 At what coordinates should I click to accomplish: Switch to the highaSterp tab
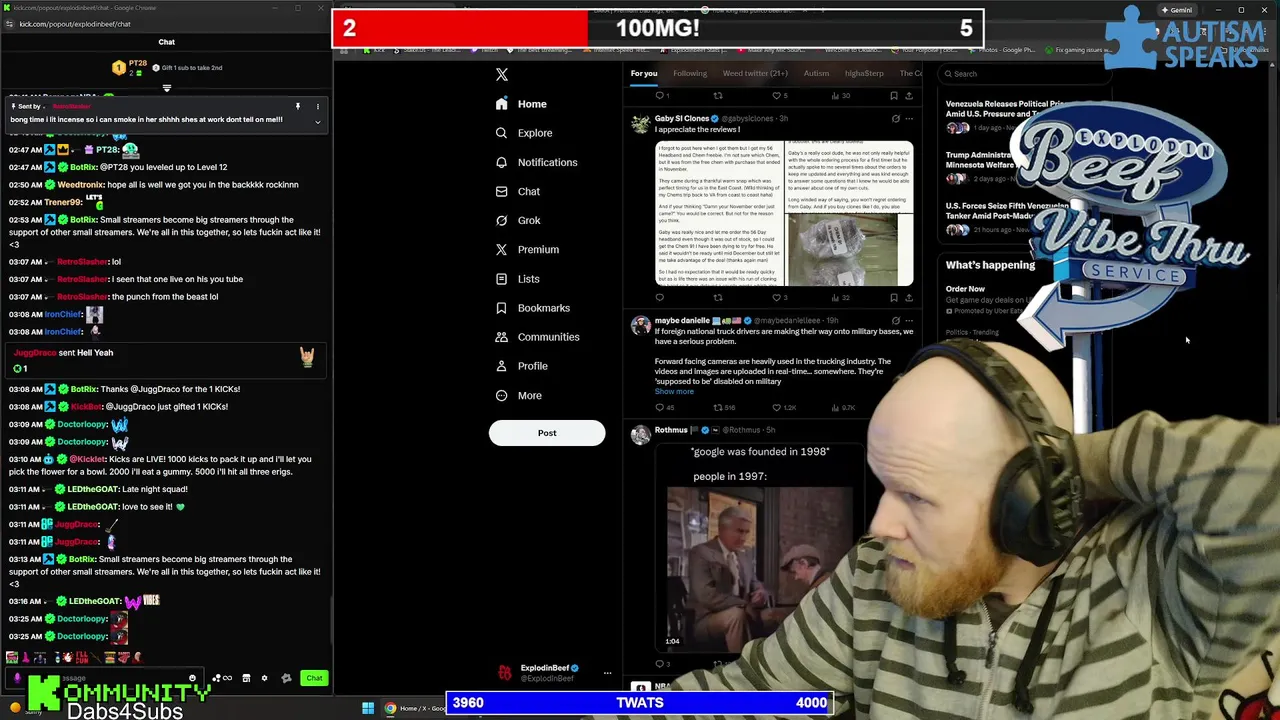click(x=864, y=73)
